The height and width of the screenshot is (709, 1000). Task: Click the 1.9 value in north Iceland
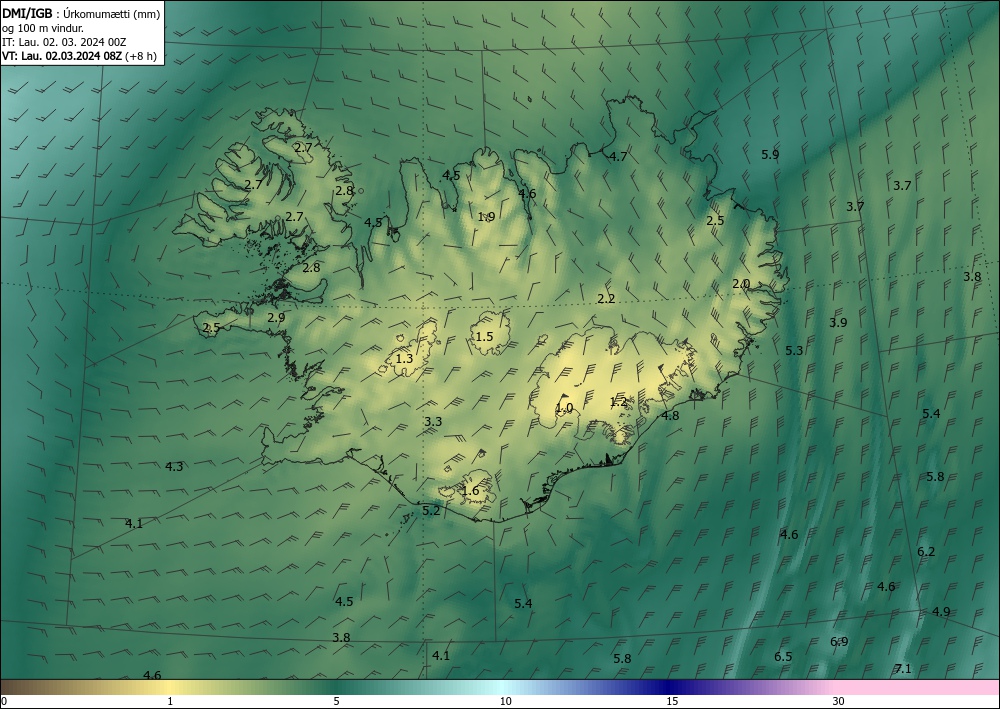pos(486,217)
